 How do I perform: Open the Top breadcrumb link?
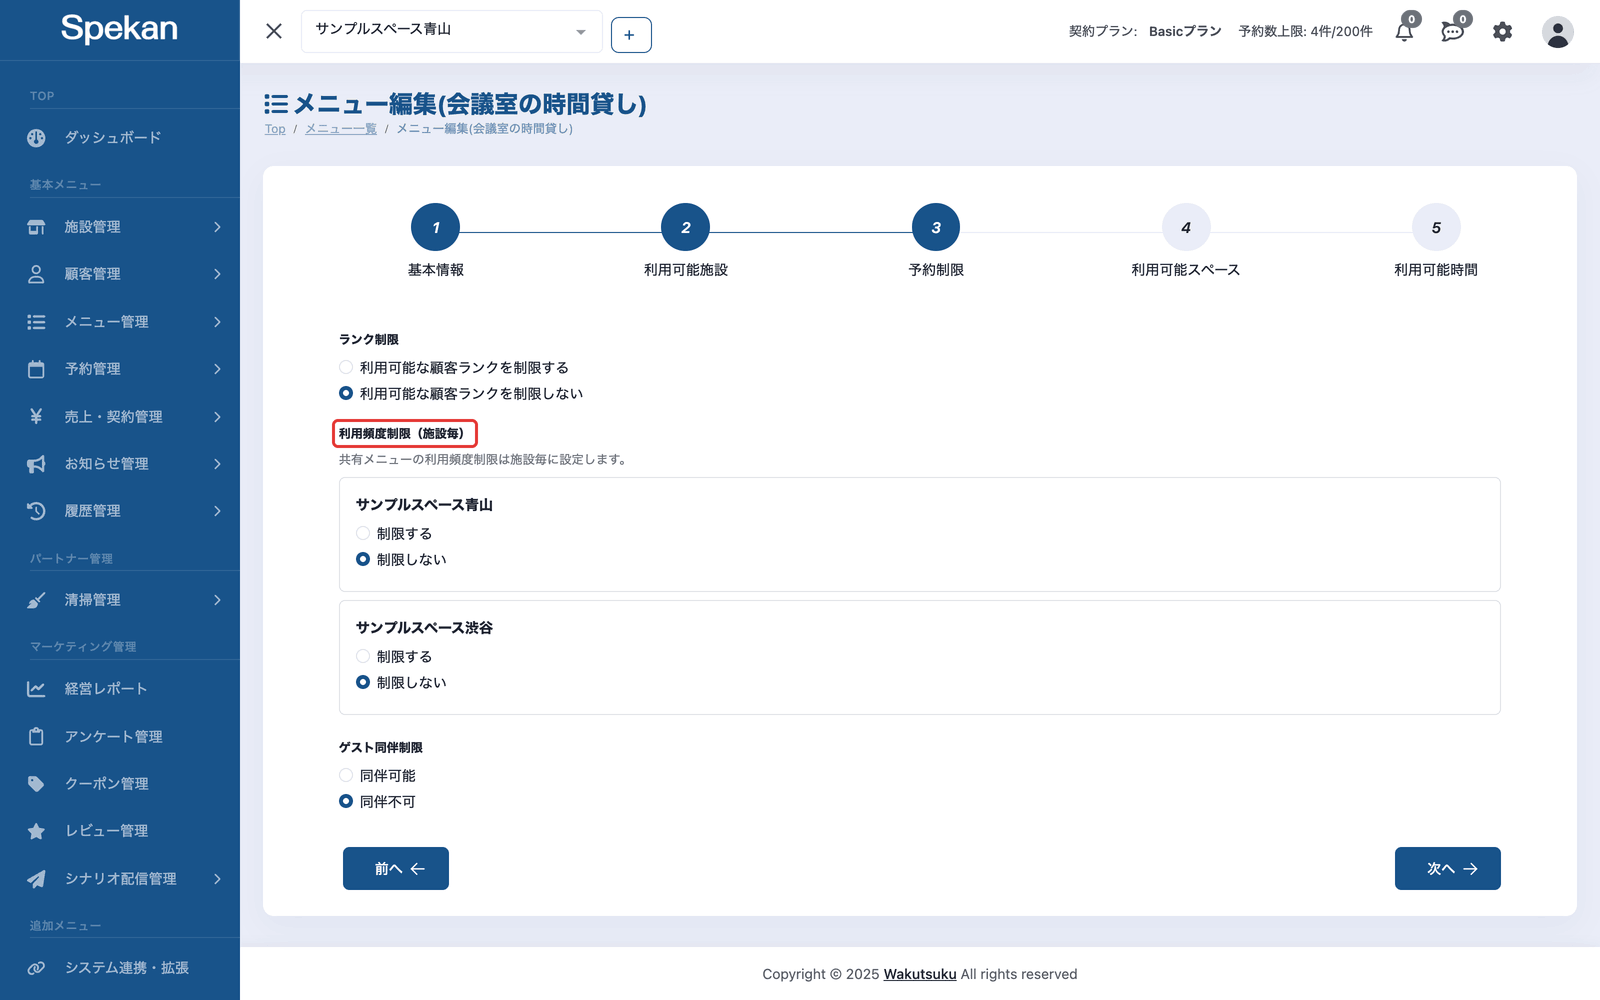pos(275,129)
